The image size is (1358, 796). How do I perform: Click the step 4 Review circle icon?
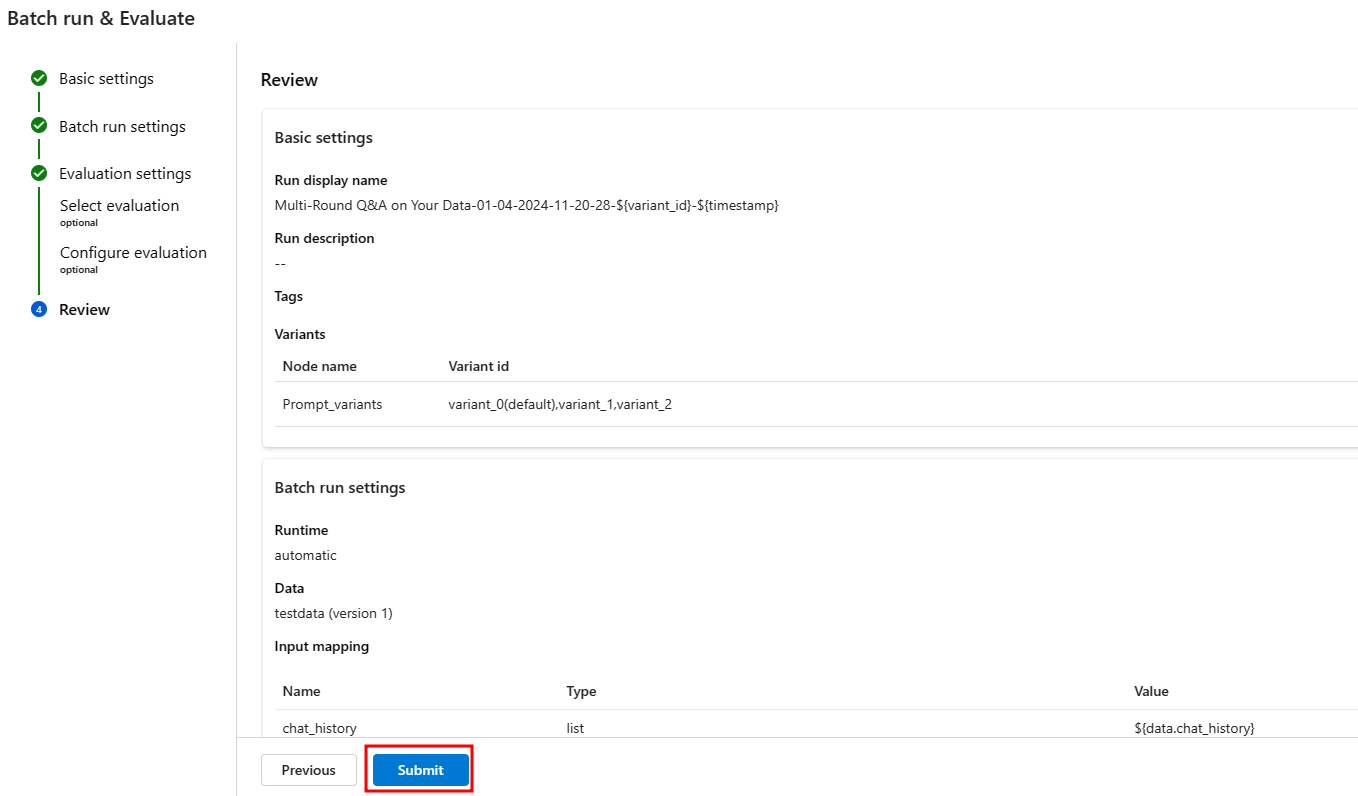click(x=39, y=309)
